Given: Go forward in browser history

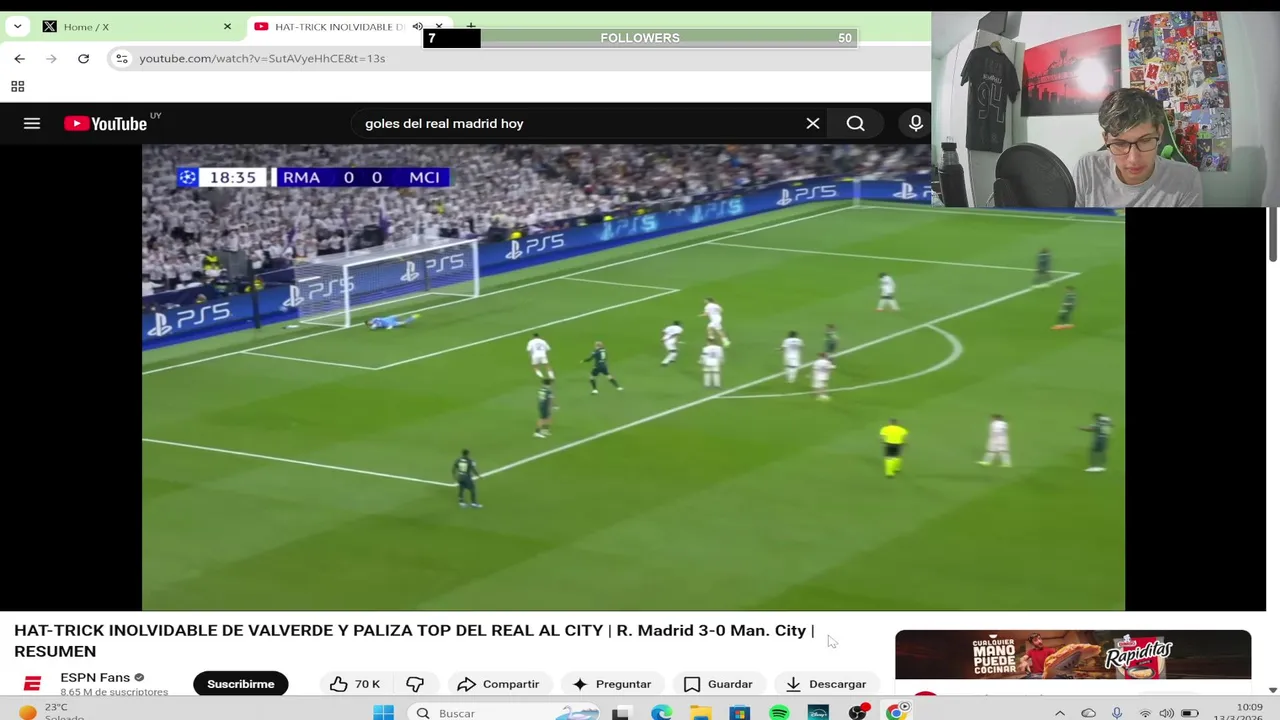Looking at the screenshot, I should click(x=51, y=58).
